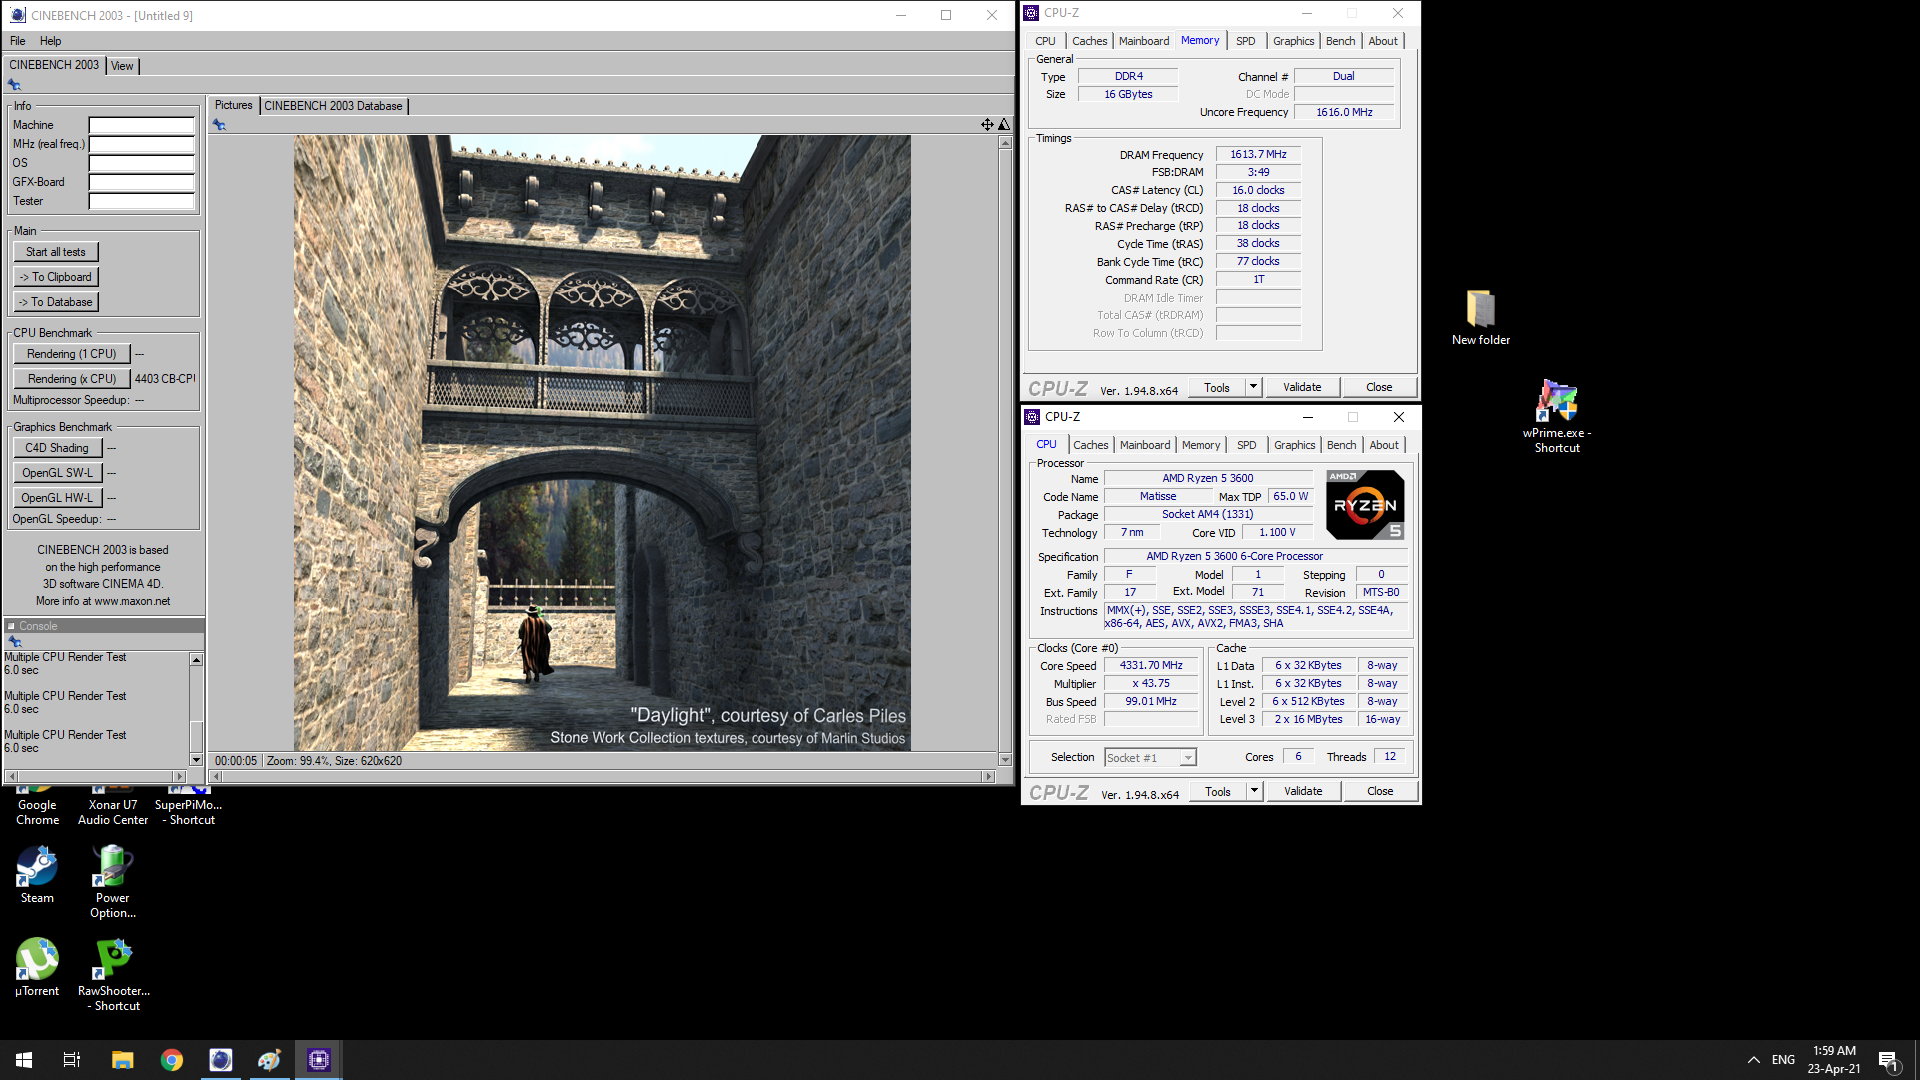
Task: Open the New folder desktop icon
Action: pyautogui.click(x=1481, y=317)
